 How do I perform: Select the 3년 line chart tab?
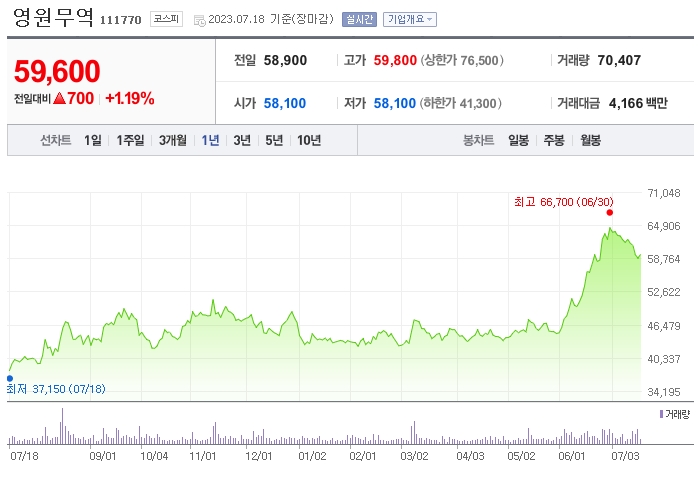coord(242,140)
